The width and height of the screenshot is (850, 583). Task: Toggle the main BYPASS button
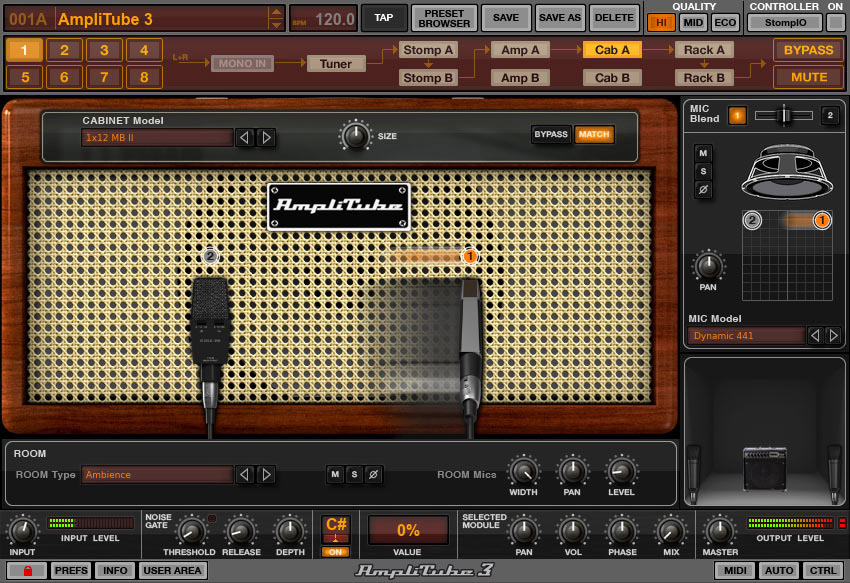[x=808, y=50]
